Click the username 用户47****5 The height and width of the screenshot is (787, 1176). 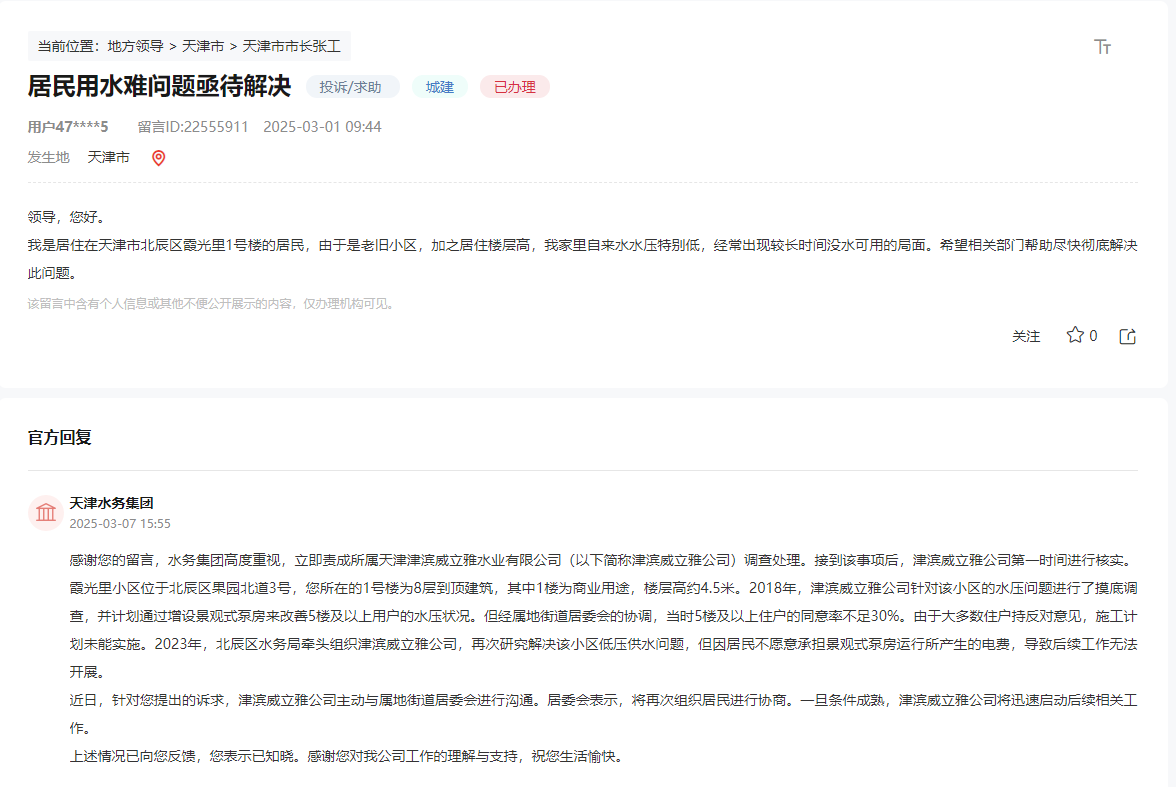(68, 127)
